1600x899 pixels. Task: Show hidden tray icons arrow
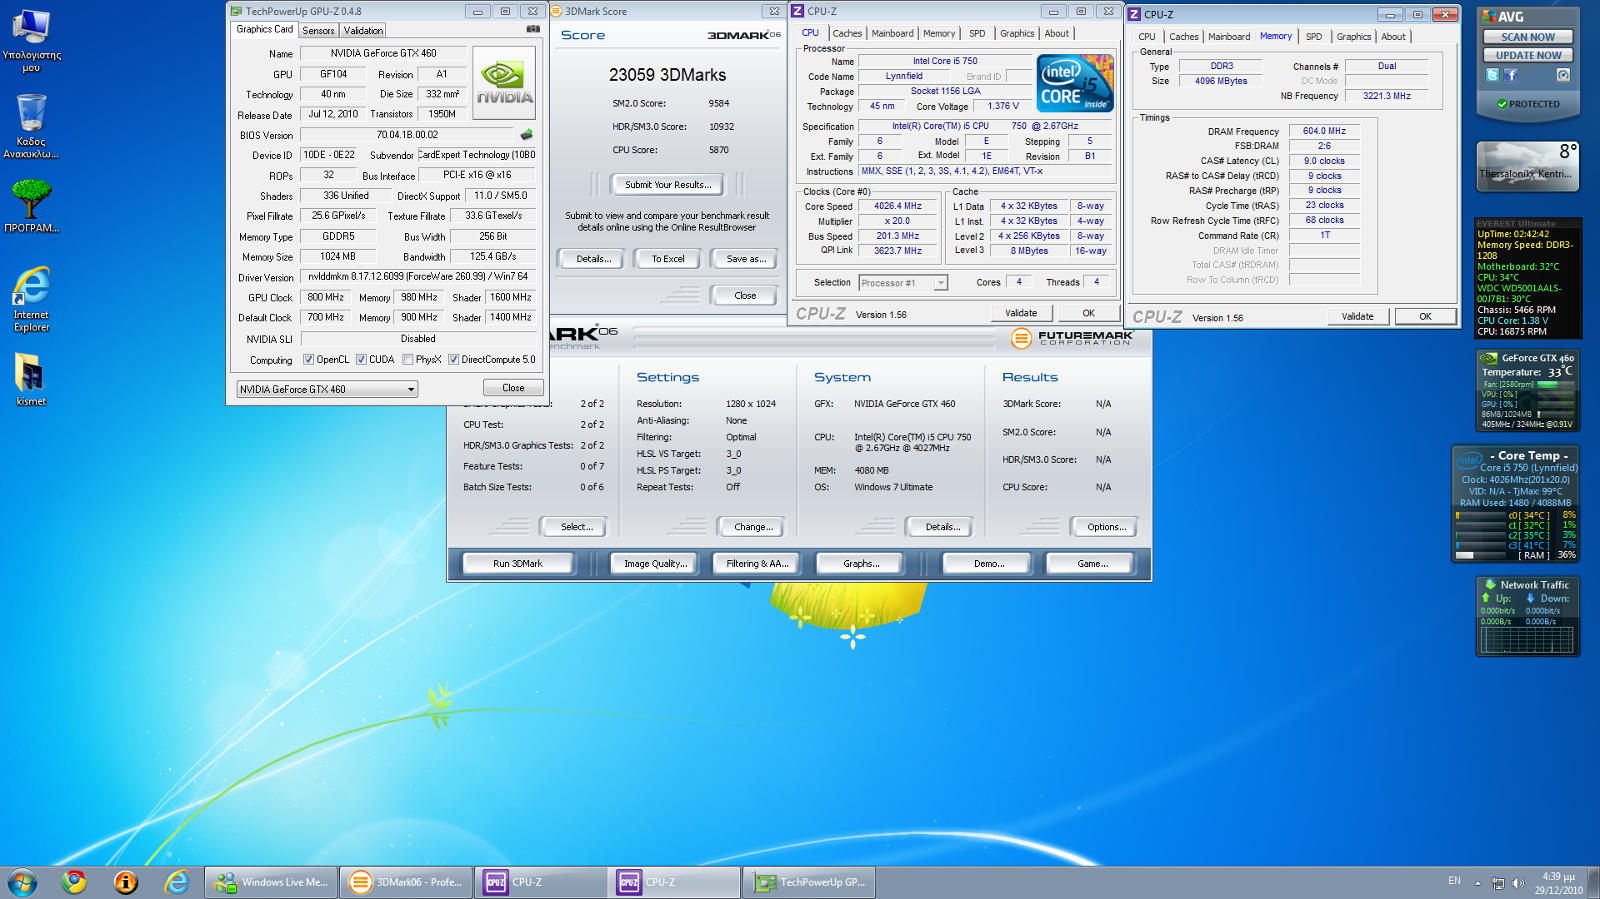(1480, 883)
